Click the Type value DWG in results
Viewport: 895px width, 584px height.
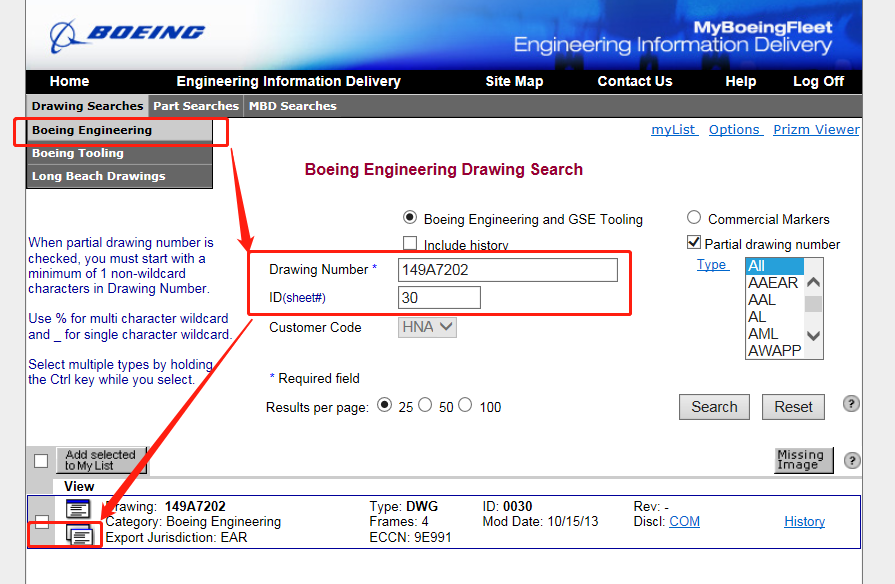click(422, 506)
